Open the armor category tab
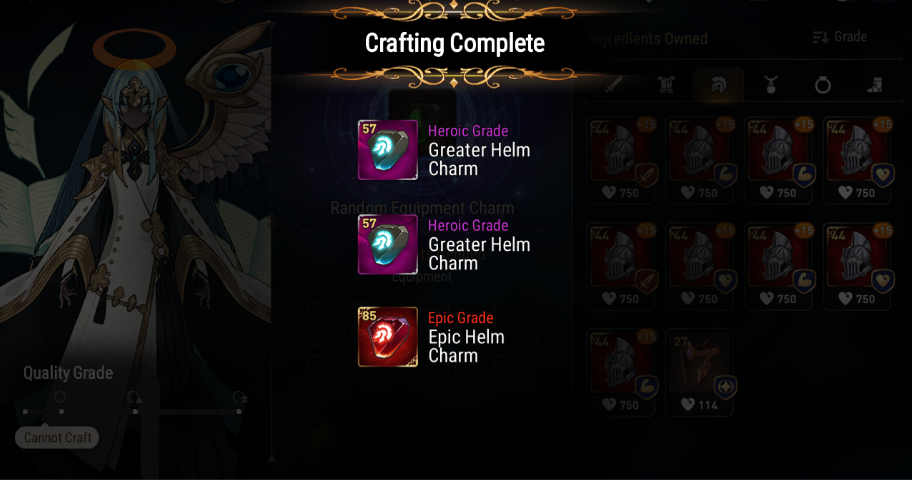912x480 pixels. tap(666, 86)
